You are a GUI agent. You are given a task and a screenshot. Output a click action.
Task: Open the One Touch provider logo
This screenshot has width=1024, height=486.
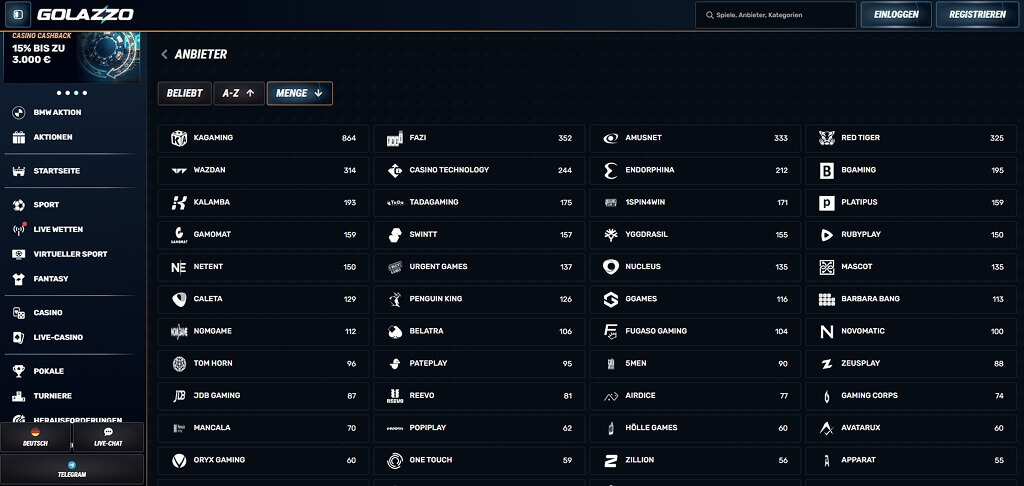tap(394, 461)
